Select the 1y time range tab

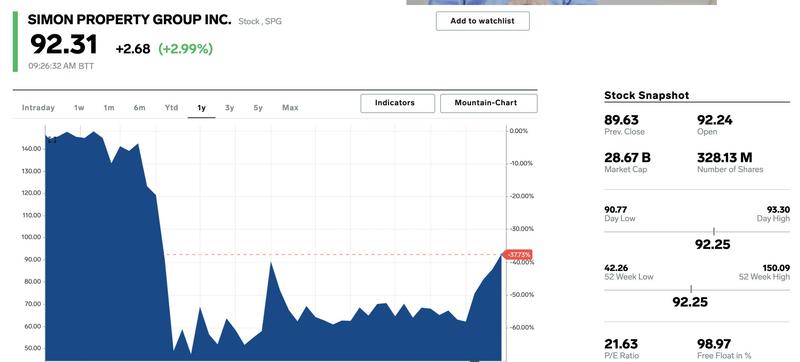(202, 108)
